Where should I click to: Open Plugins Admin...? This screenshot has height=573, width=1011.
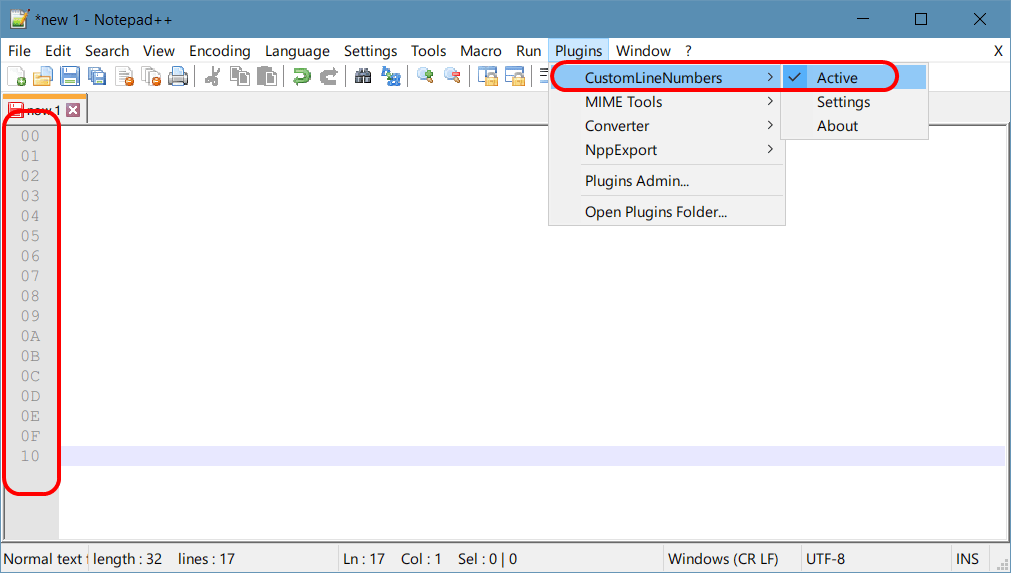click(x=667, y=181)
